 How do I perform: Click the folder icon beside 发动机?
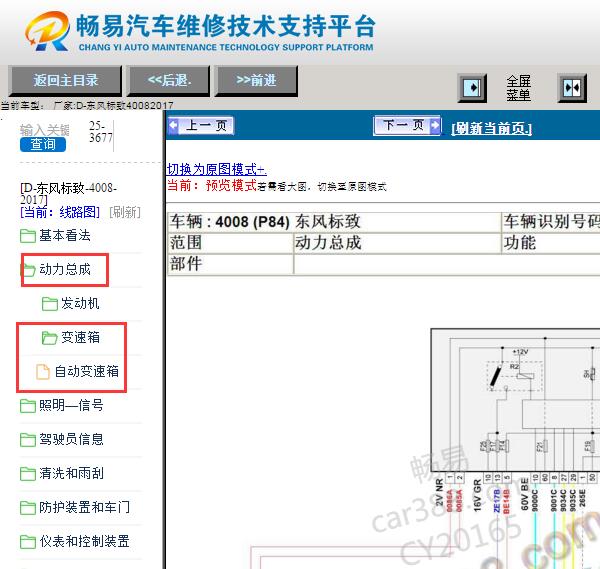coord(50,304)
